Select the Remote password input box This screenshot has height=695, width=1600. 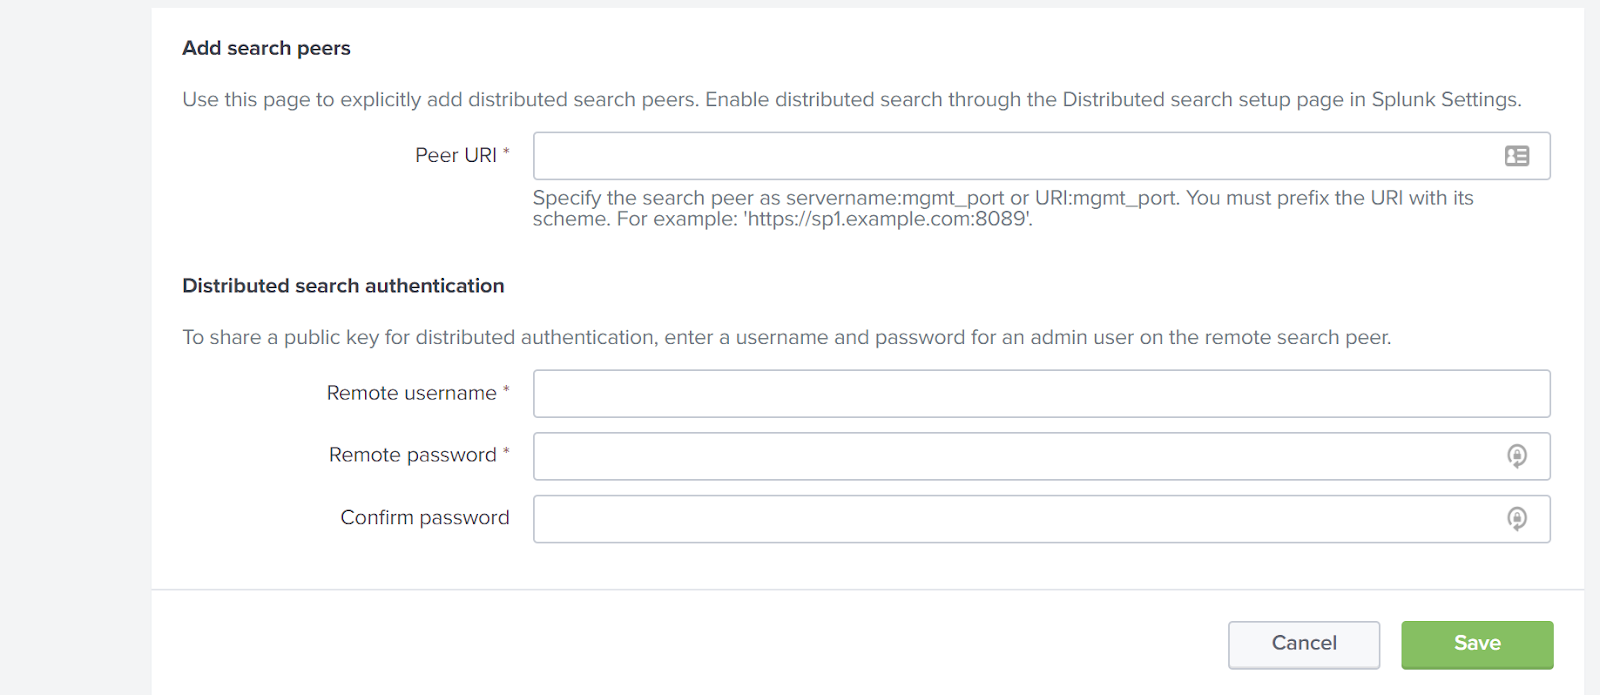[1042, 456]
